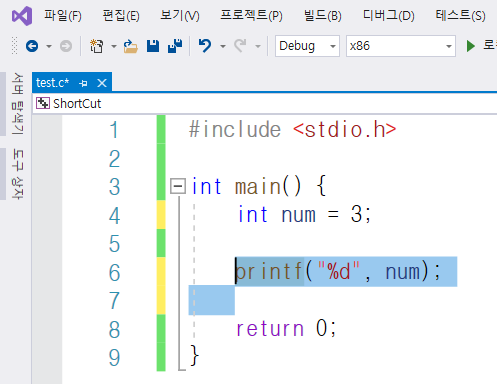The width and height of the screenshot is (497, 384).
Task: Undo the last edit
Action: pos(205,46)
